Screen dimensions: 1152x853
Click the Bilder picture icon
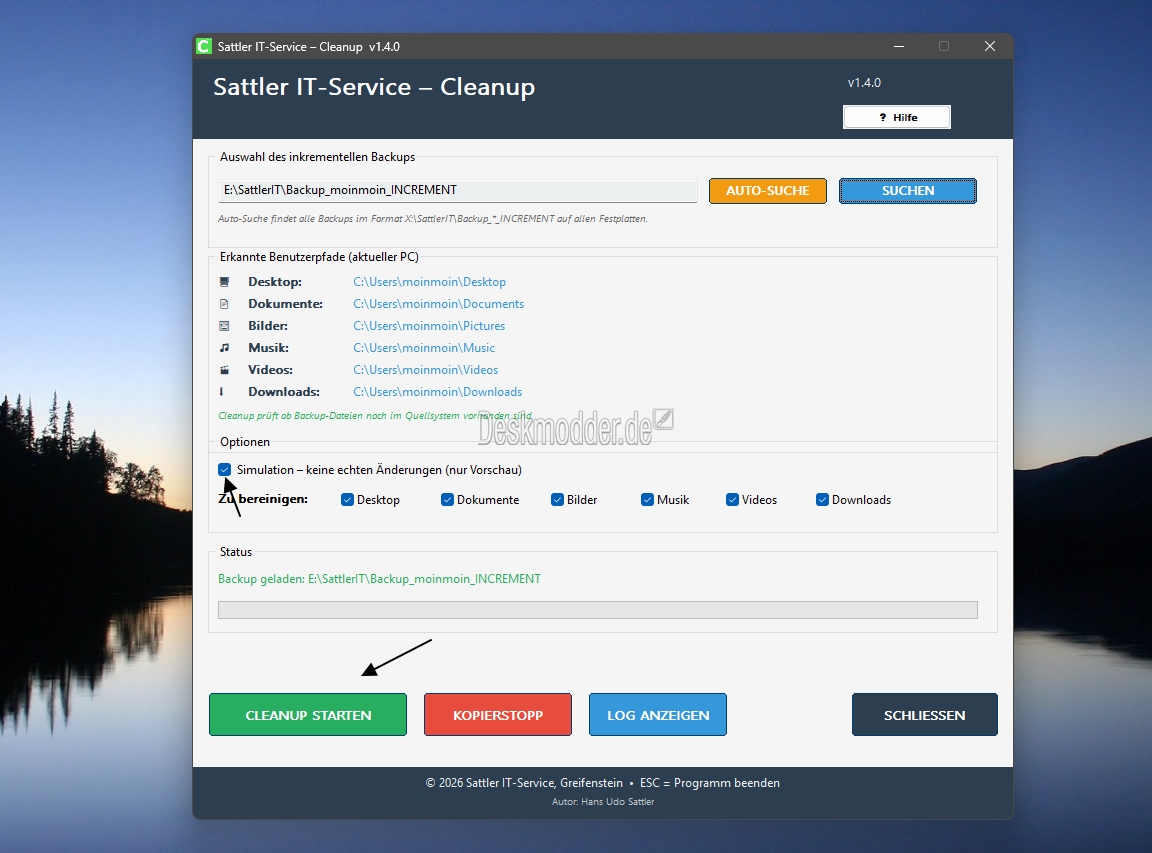tap(224, 326)
